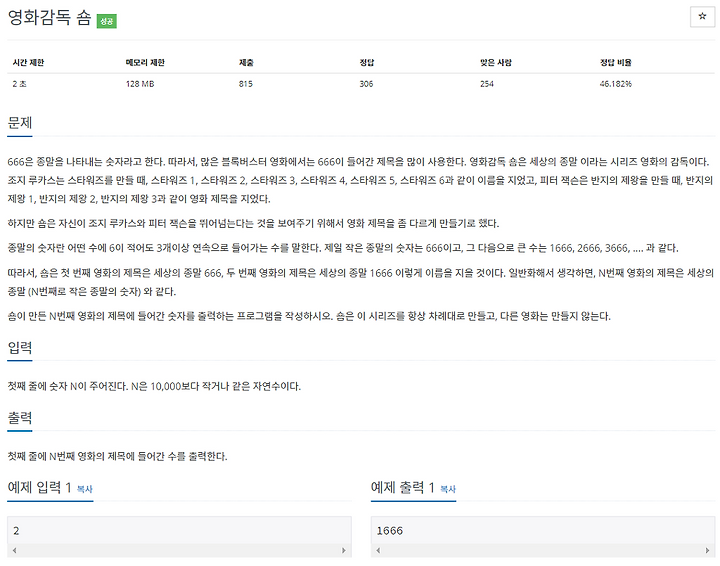Click the 입력 section heading
Viewport: 720px width, 566px height.
20,347
